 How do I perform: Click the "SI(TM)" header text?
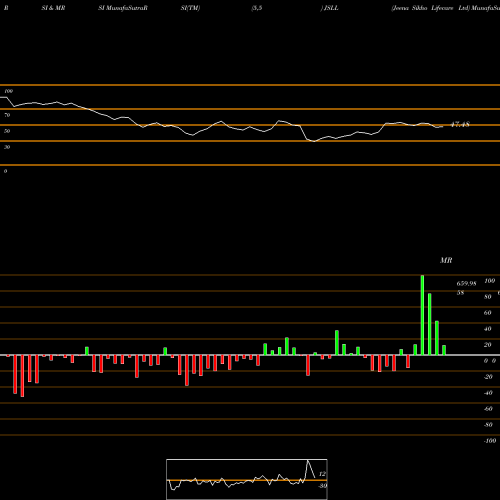(190, 8)
